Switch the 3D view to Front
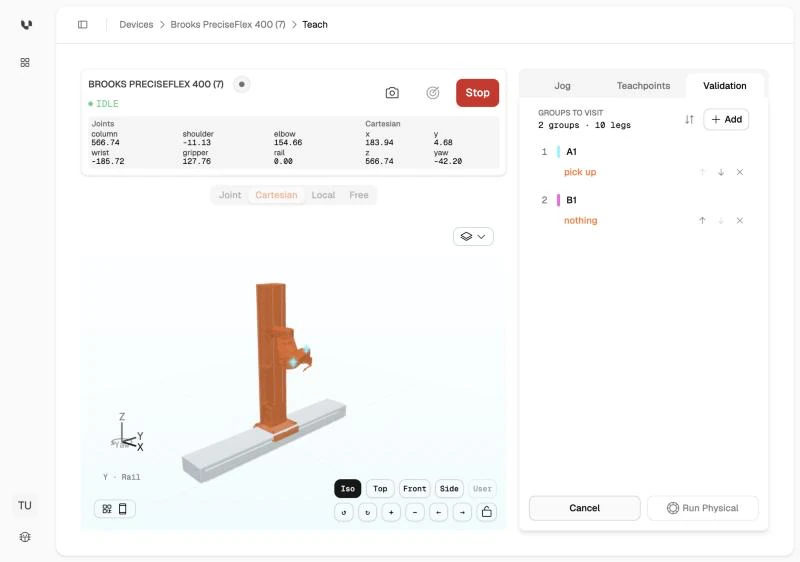Image resolution: width=800 pixels, height=562 pixels. (414, 489)
